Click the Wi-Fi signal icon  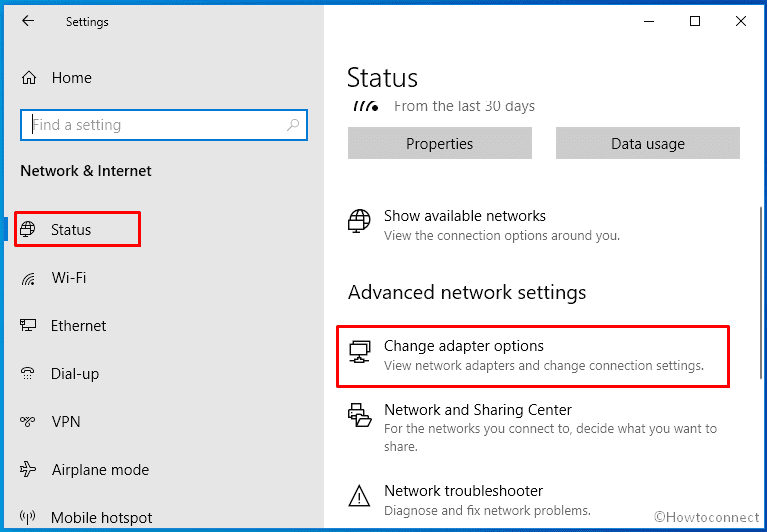tap(28, 279)
